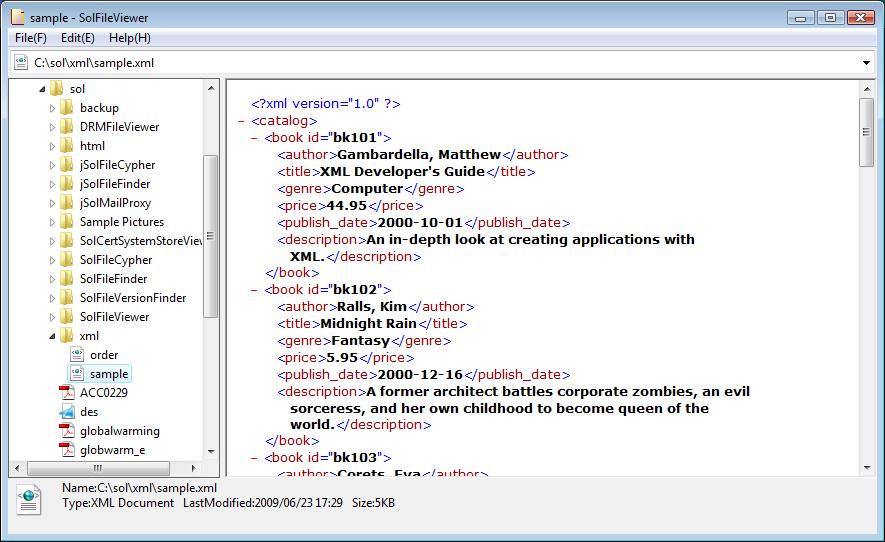This screenshot has height=542, width=885.
Task: Click the order XML file icon
Action: coord(77,355)
